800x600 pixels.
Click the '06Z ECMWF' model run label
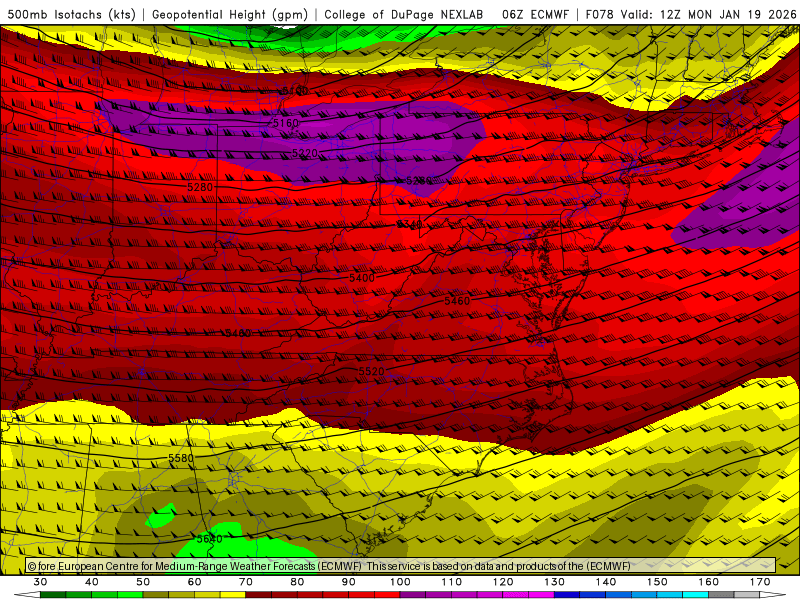point(535,14)
